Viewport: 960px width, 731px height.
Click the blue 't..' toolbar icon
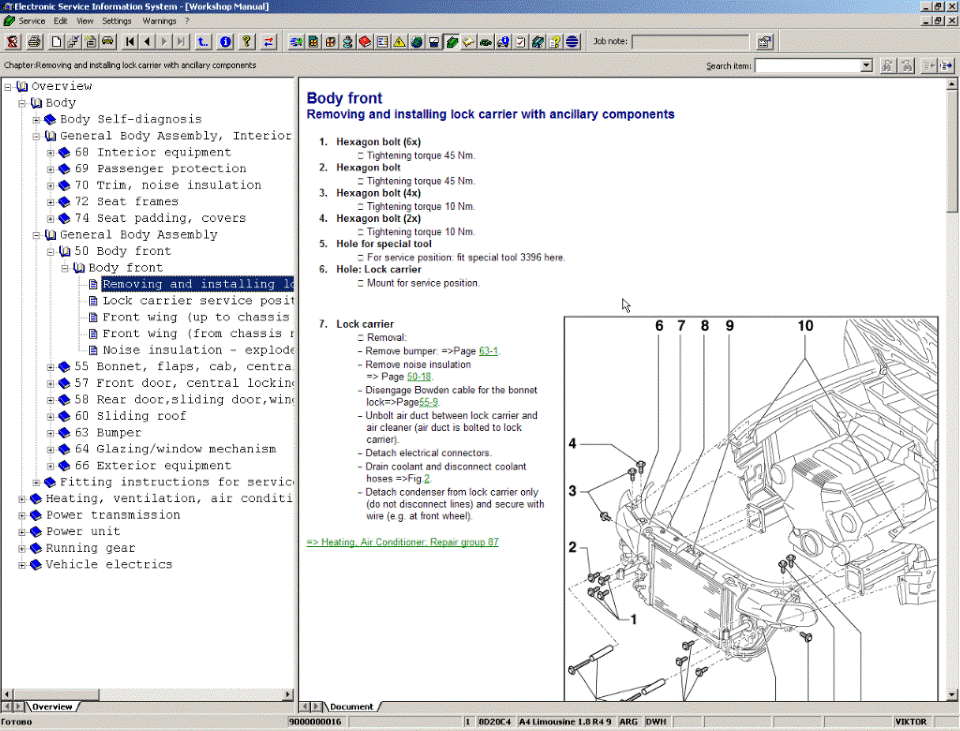coord(203,42)
